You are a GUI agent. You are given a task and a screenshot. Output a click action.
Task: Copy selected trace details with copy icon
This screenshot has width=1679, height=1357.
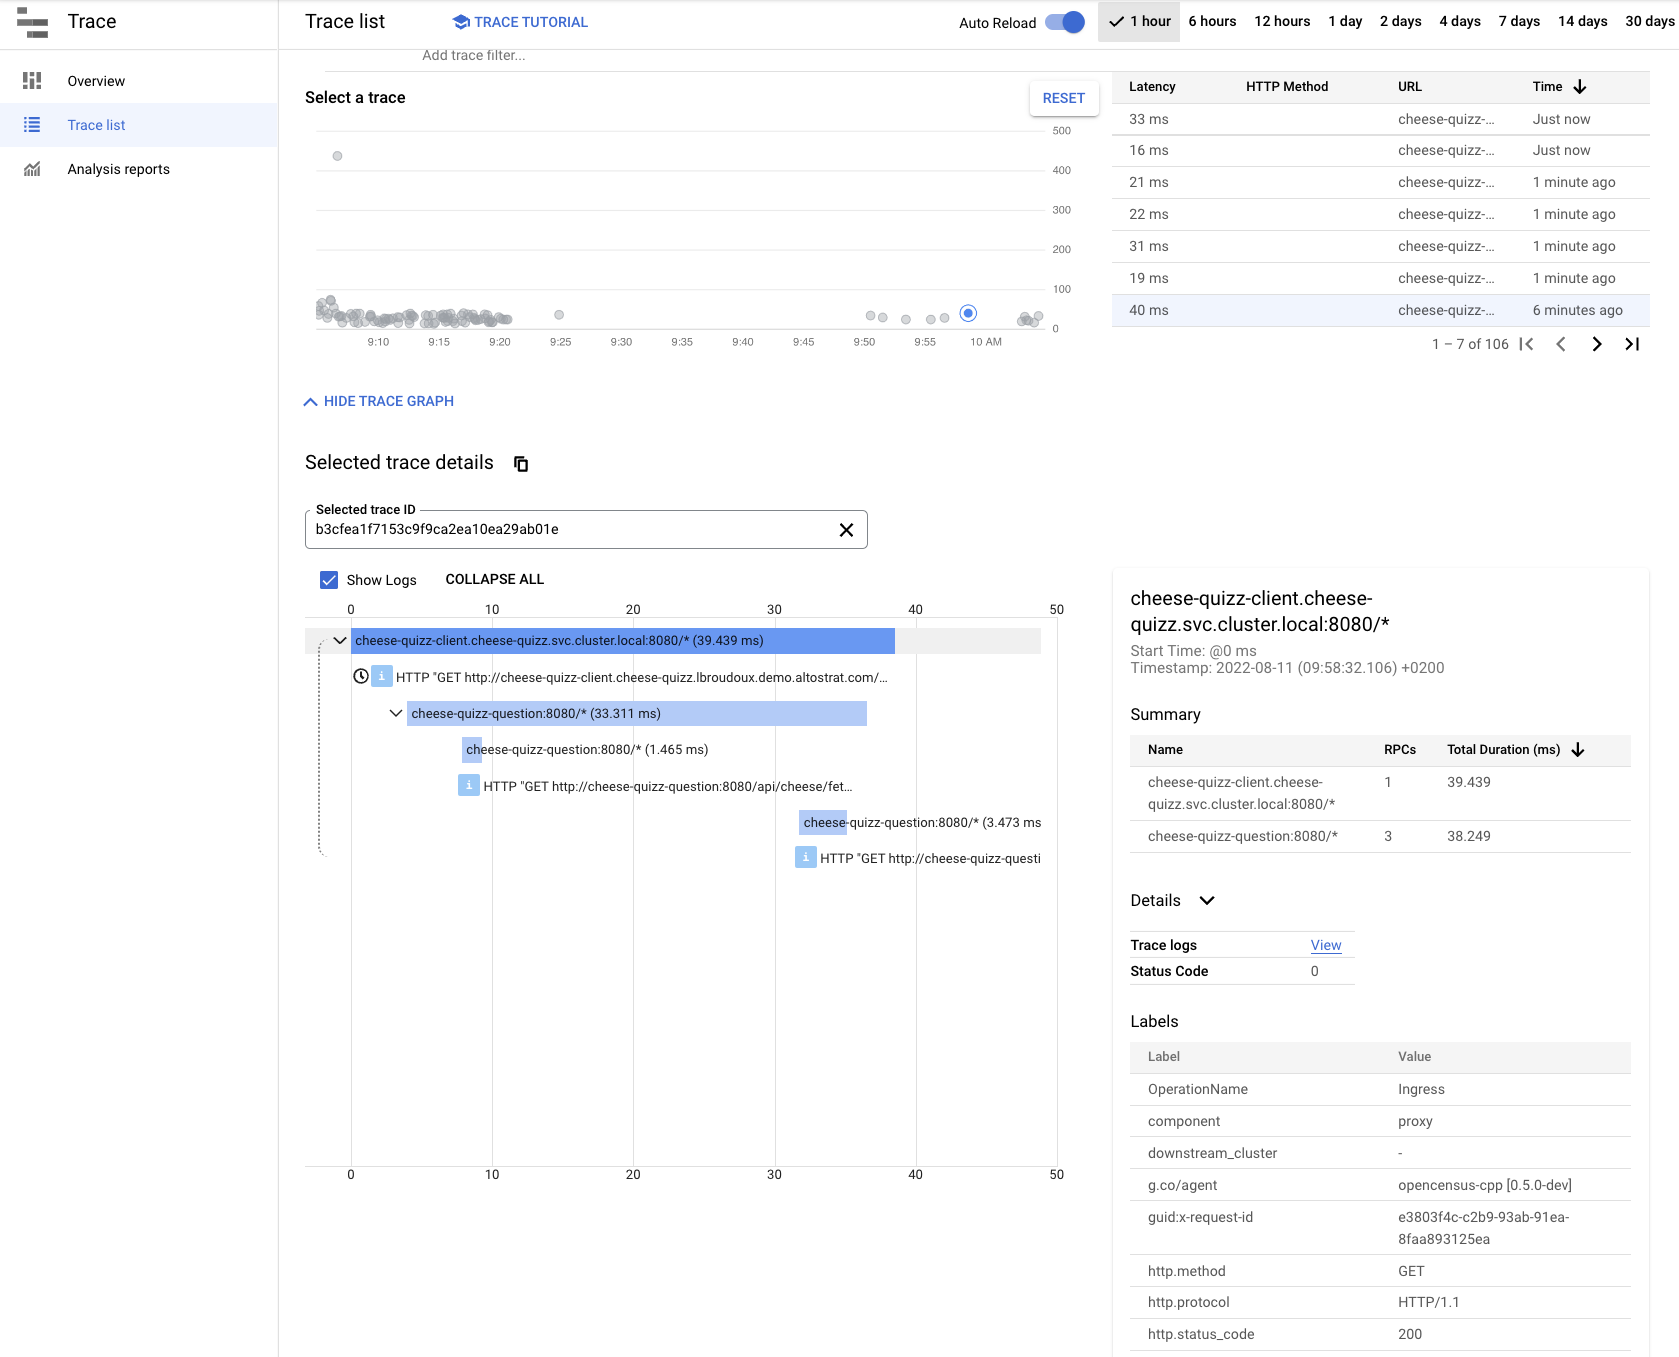tap(521, 463)
